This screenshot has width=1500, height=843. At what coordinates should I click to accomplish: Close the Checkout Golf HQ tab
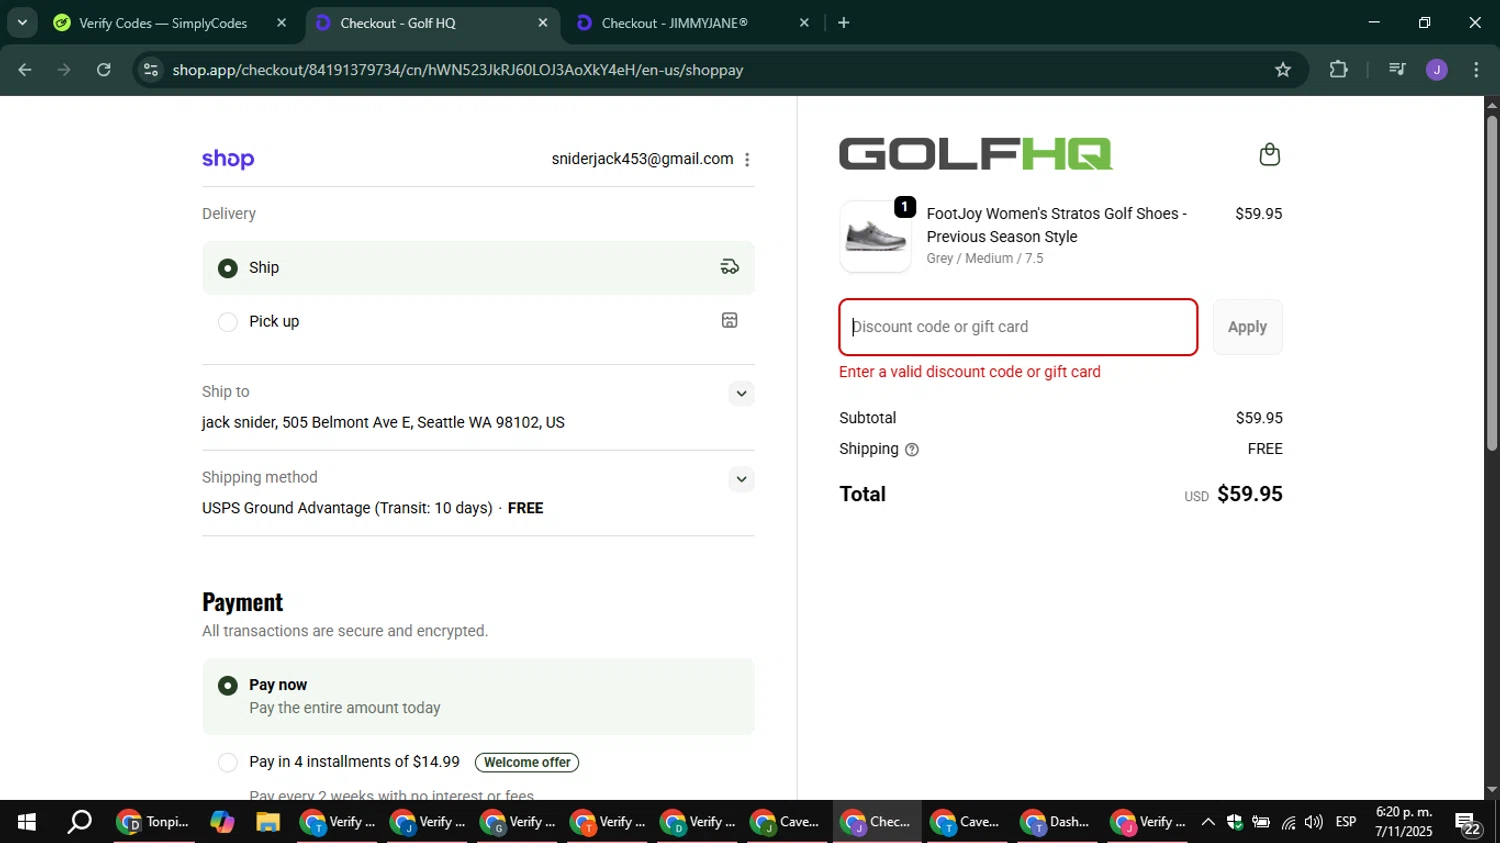coord(543,23)
